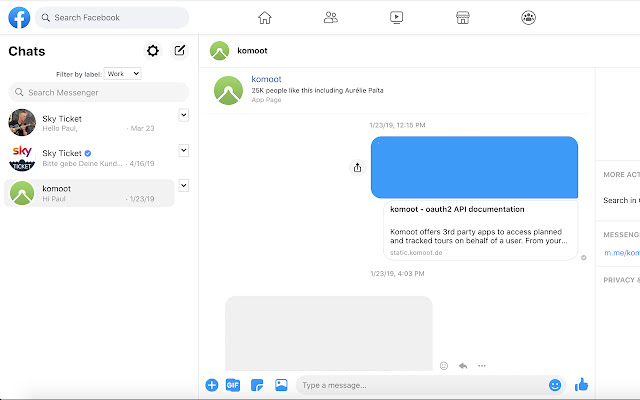The image size is (640, 400).
Task: Click the komoot name in chat header
Action: pyautogui.click(x=252, y=51)
